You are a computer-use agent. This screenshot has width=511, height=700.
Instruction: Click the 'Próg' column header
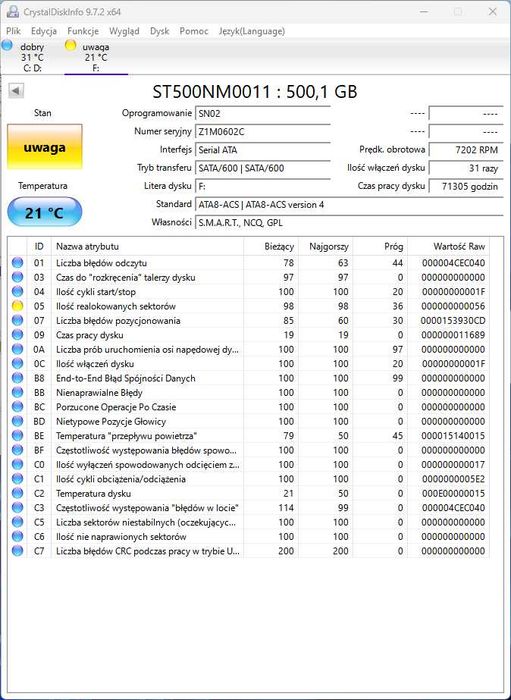[380, 246]
